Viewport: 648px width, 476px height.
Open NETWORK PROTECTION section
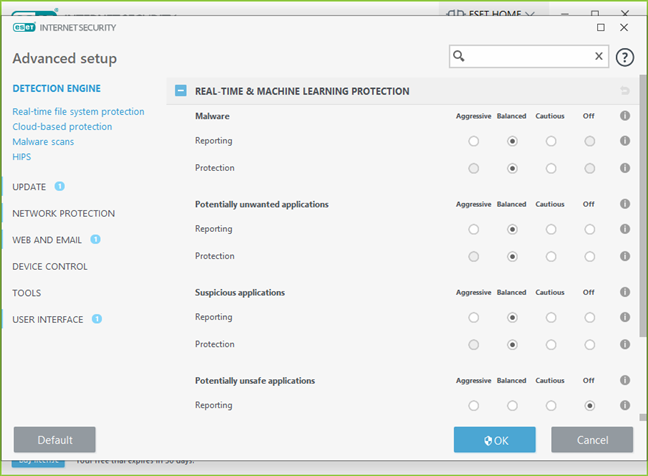coord(64,213)
